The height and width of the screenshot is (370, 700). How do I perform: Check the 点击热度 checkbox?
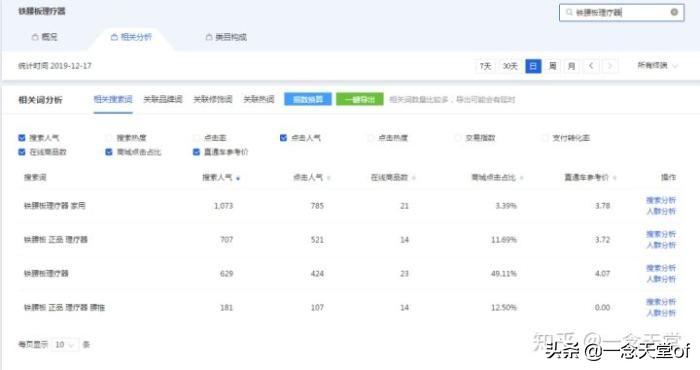click(370, 137)
